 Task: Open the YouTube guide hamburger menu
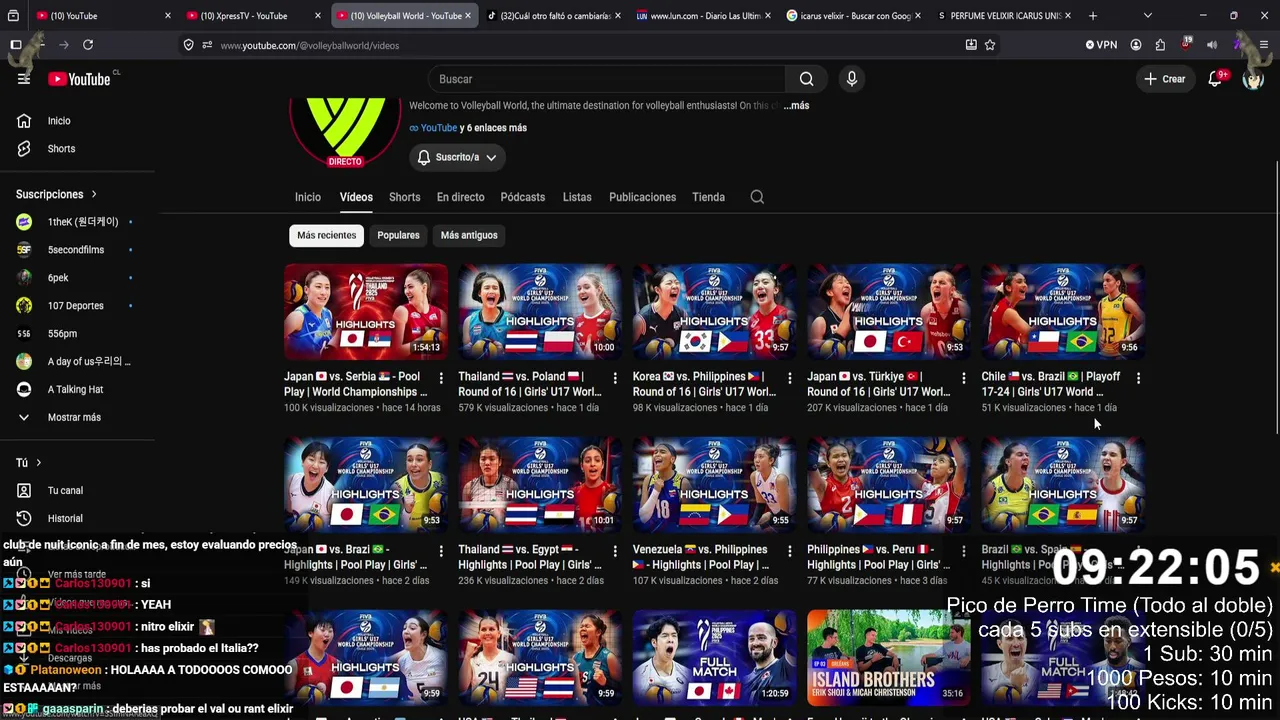click(24, 79)
